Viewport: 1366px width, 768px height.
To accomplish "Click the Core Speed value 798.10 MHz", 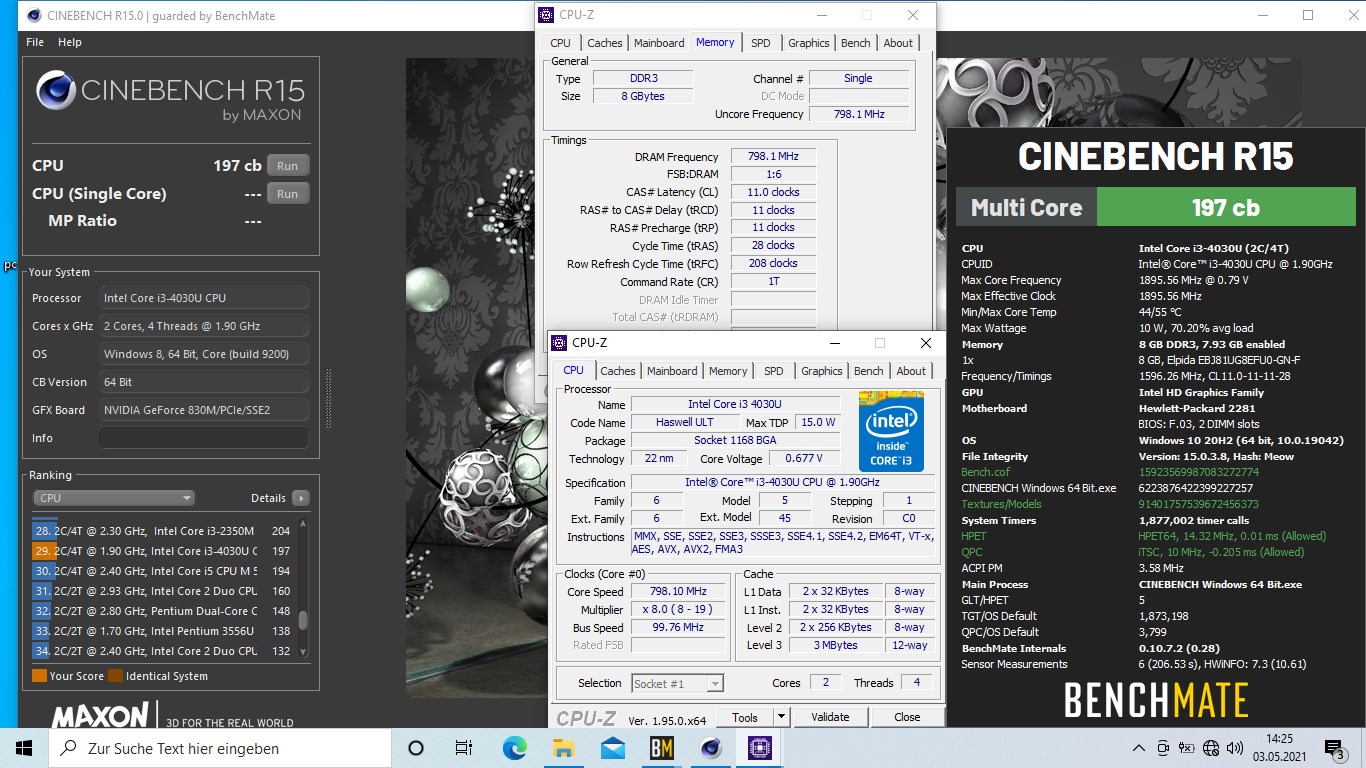I will point(679,591).
